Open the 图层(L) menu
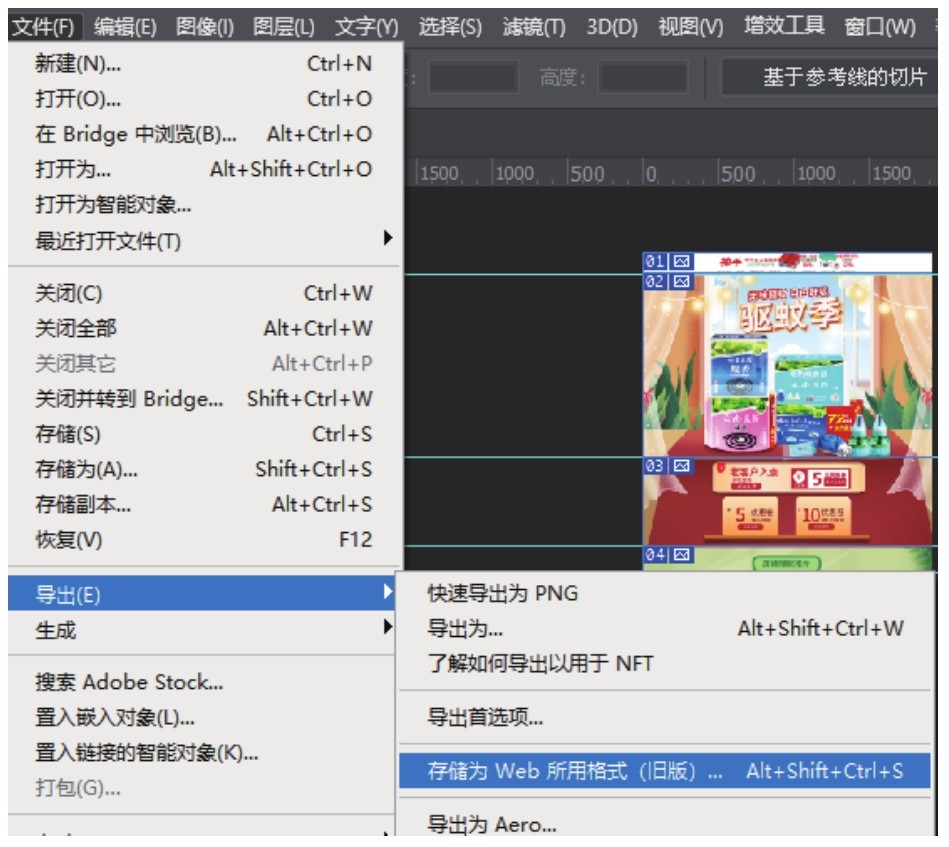 click(x=284, y=27)
